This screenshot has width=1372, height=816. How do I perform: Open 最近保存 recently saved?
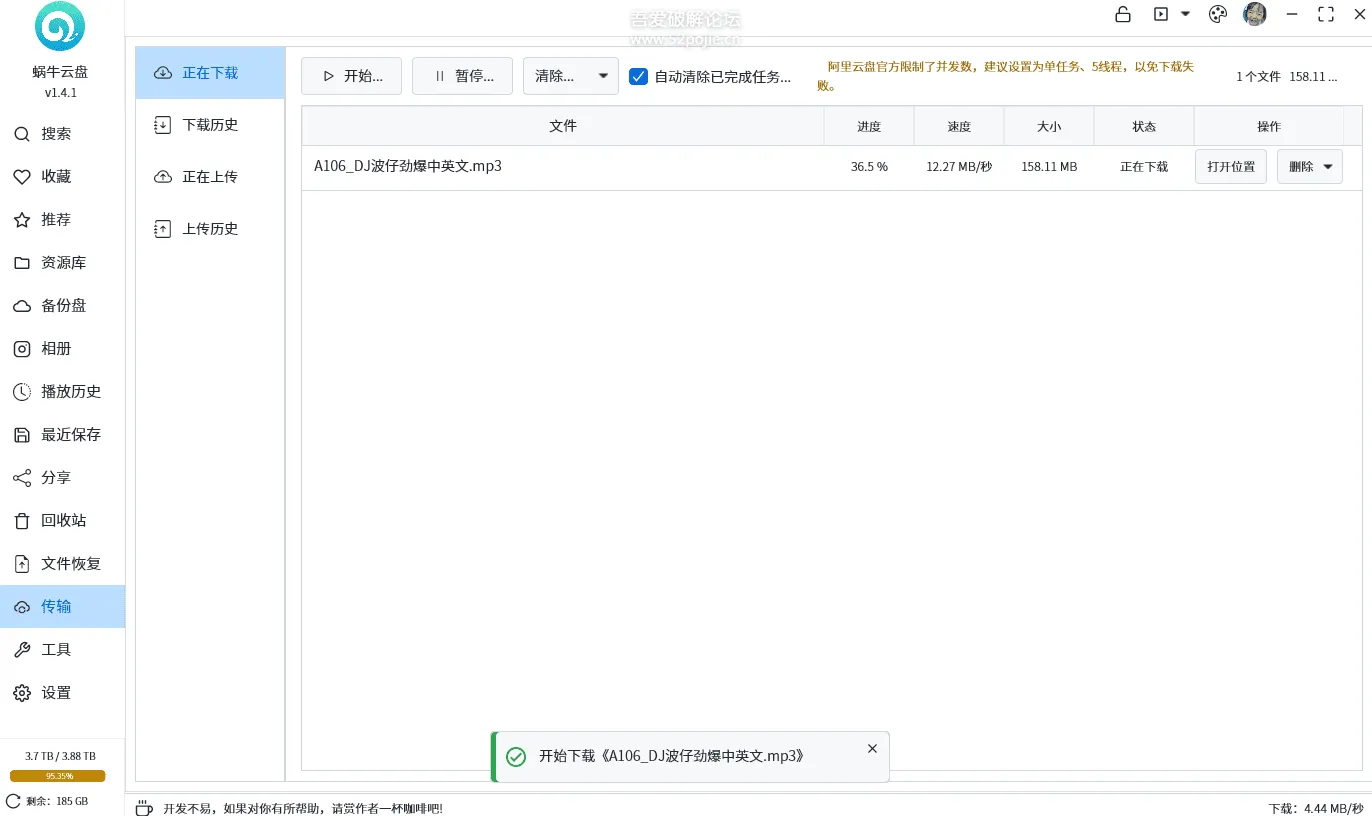[62, 435]
